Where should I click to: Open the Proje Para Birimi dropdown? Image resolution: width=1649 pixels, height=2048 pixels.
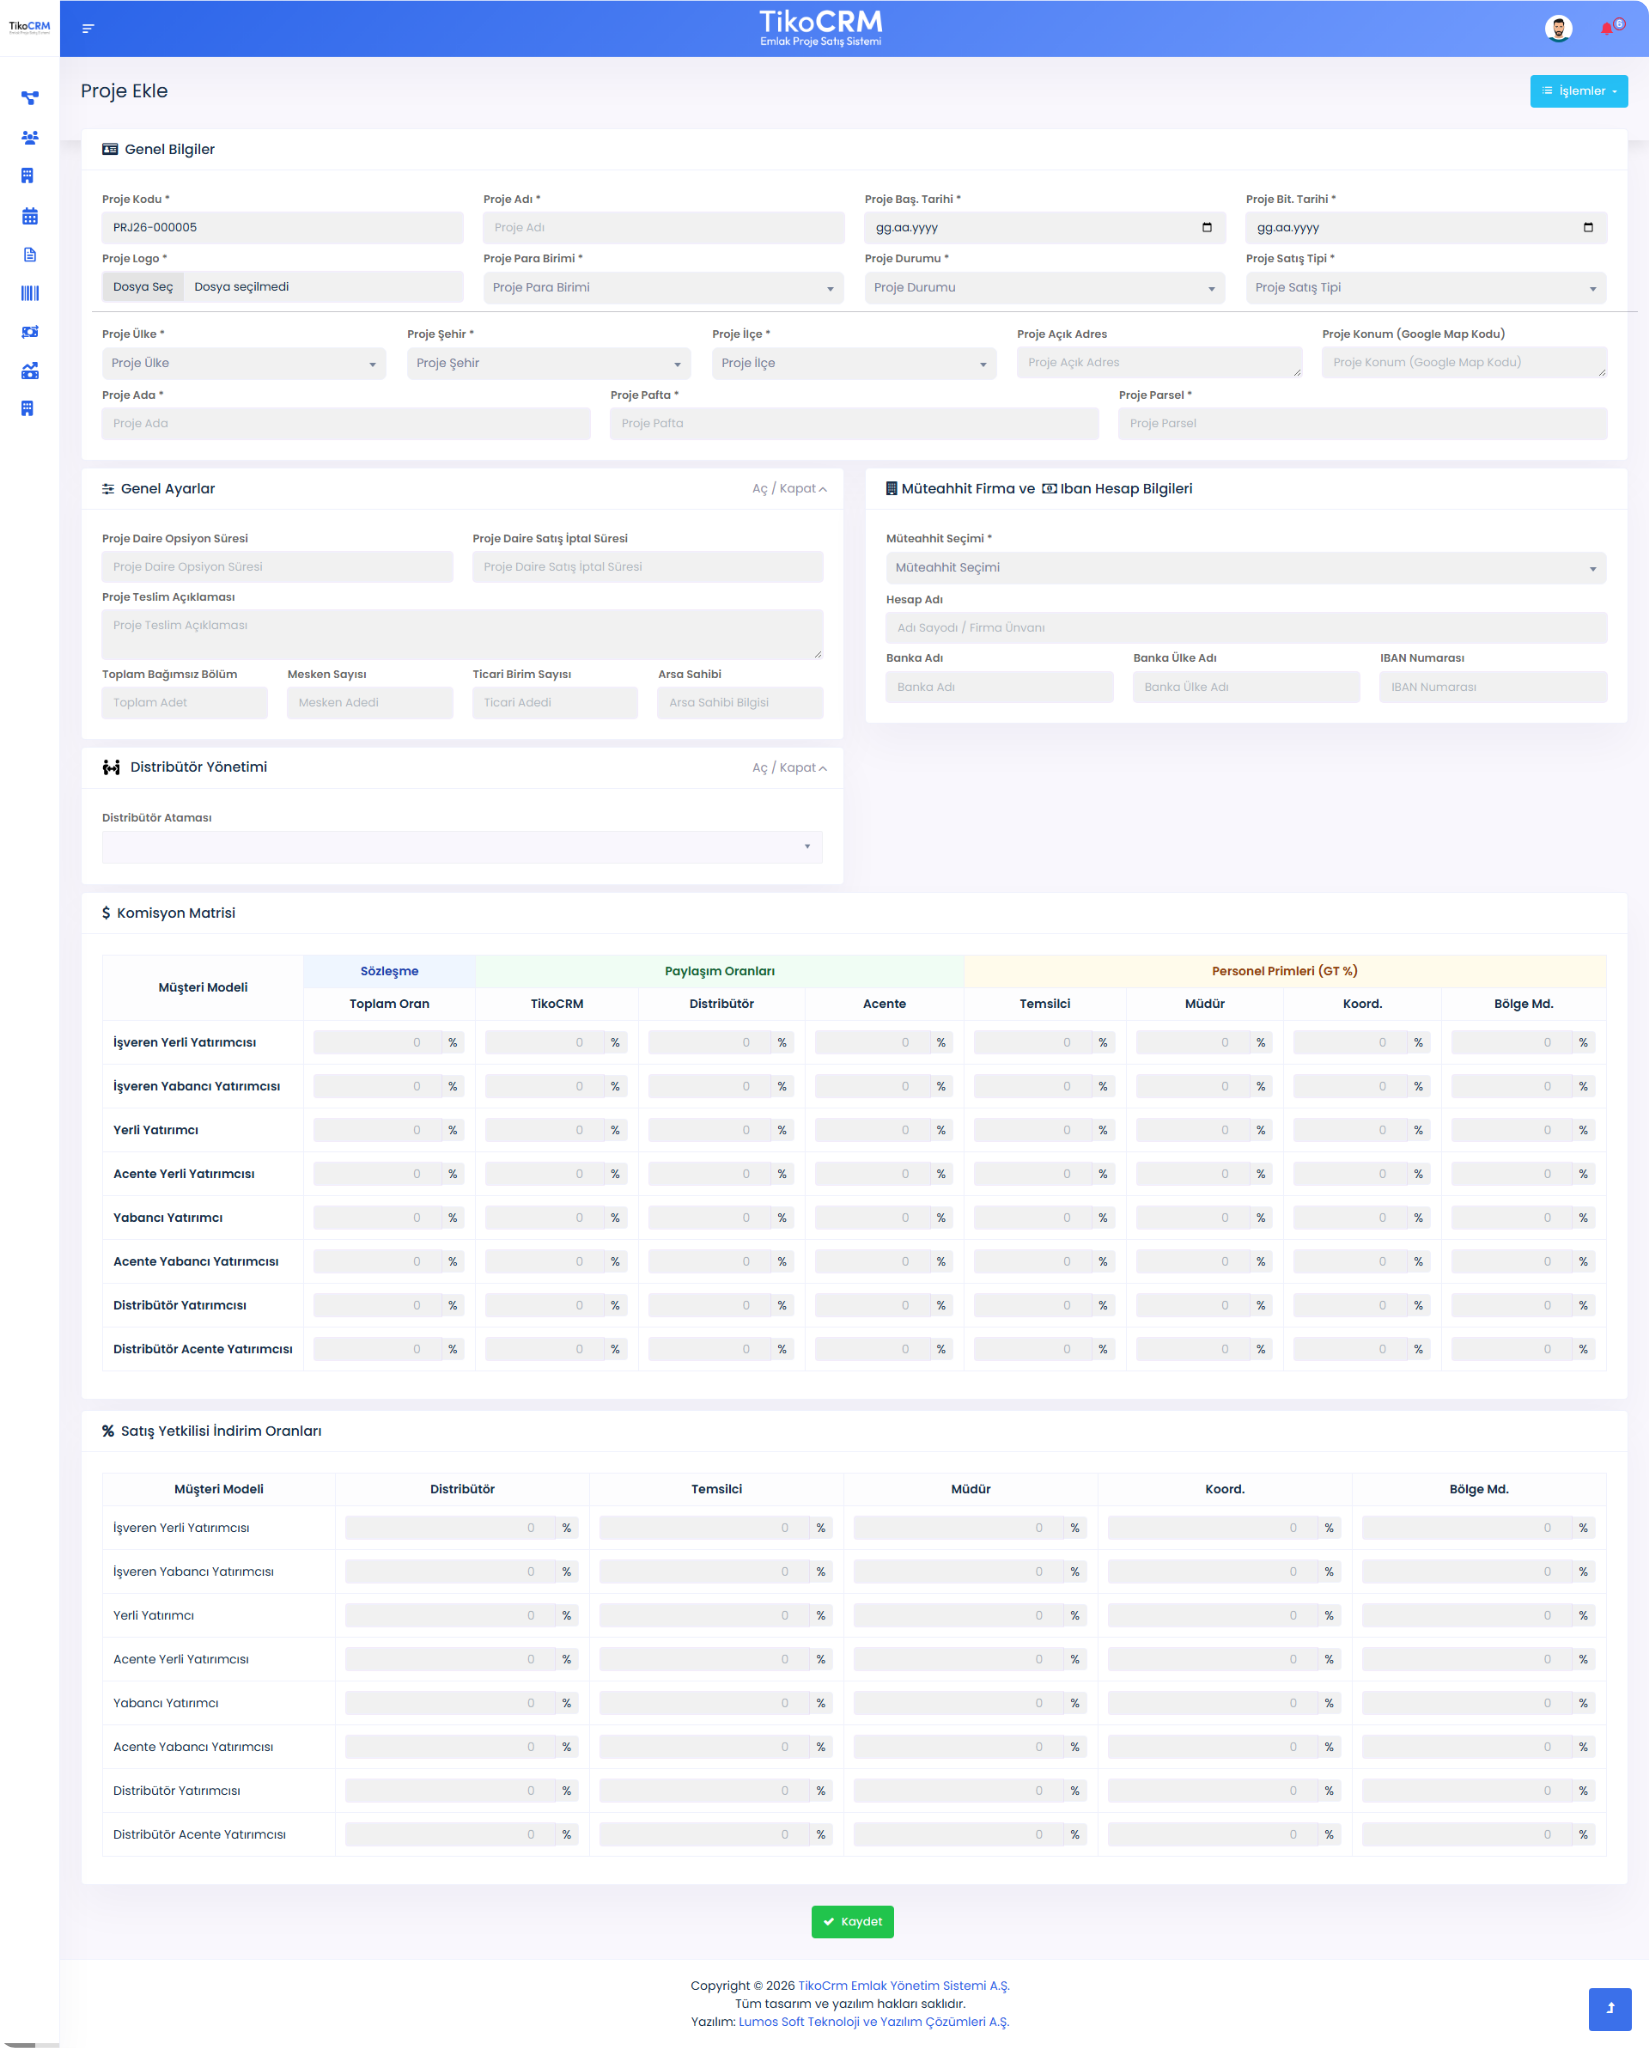[663, 288]
